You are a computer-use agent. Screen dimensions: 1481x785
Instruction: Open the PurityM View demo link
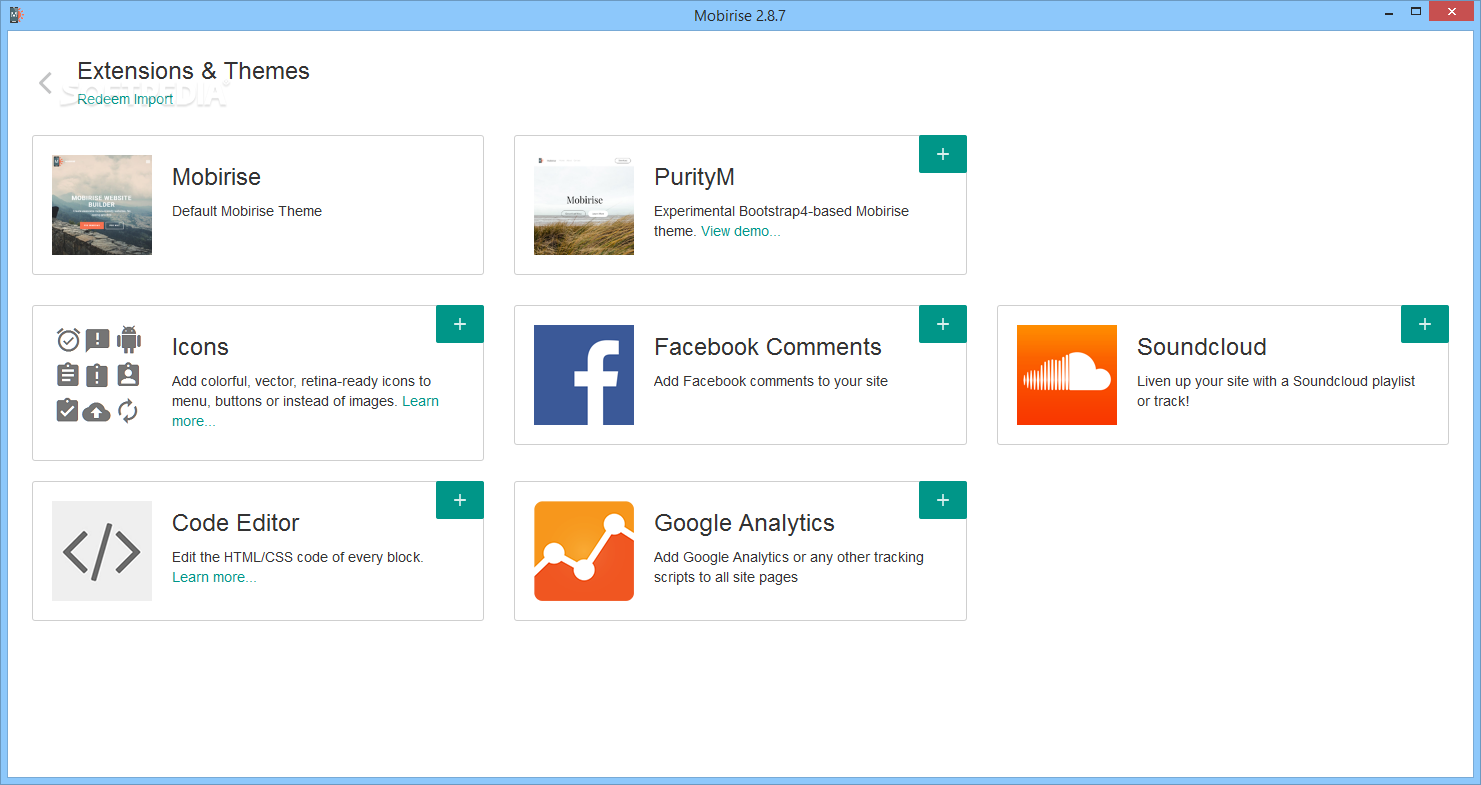(x=740, y=231)
